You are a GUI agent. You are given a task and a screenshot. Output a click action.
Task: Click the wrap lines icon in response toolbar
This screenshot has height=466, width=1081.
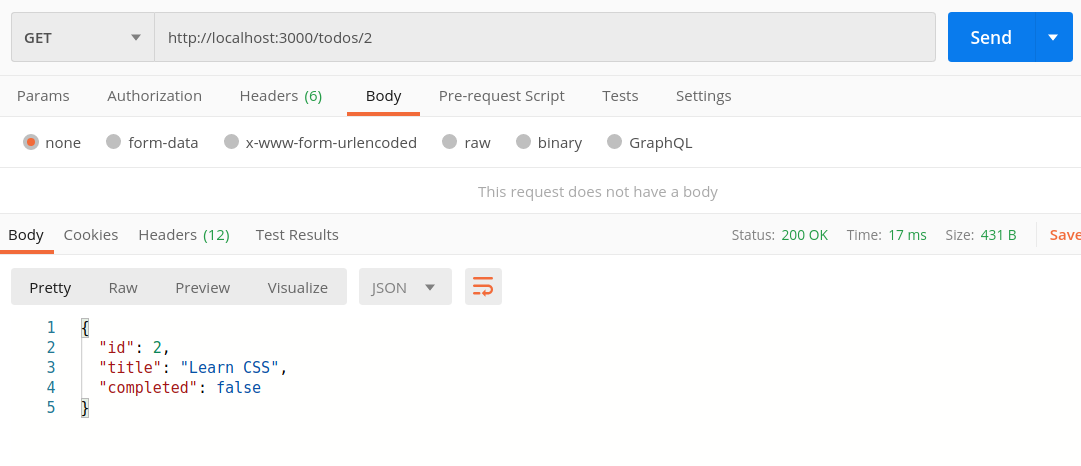click(483, 287)
